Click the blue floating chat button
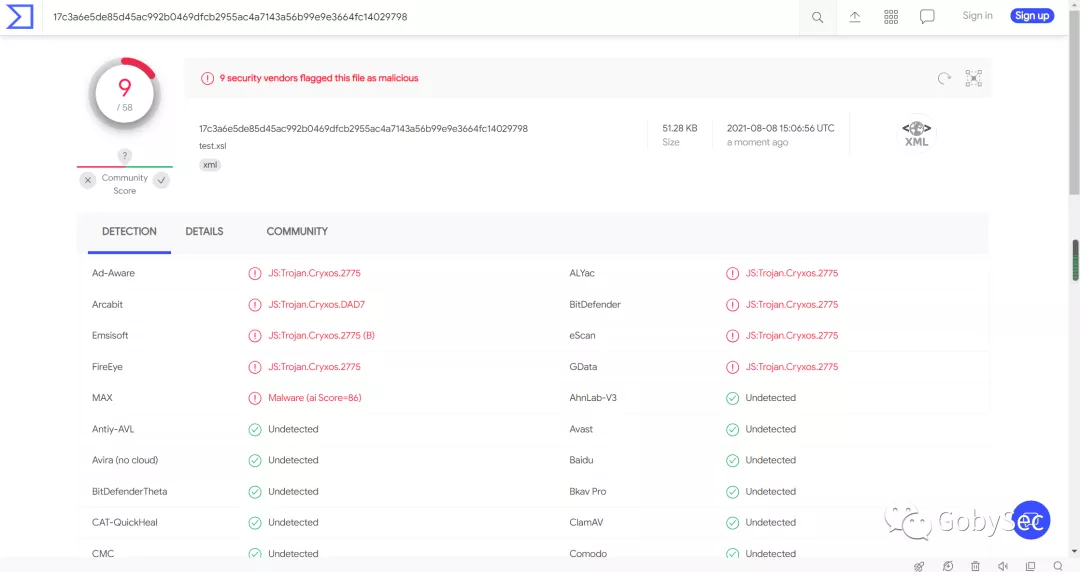The image size is (1080, 572). click(x=1031, y=520)
